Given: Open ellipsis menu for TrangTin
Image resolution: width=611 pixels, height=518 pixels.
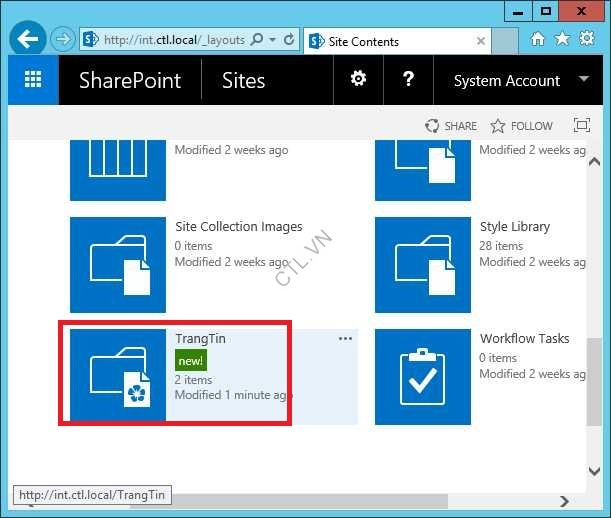Looking at the screenshot, I should click(x=345, y=339).
